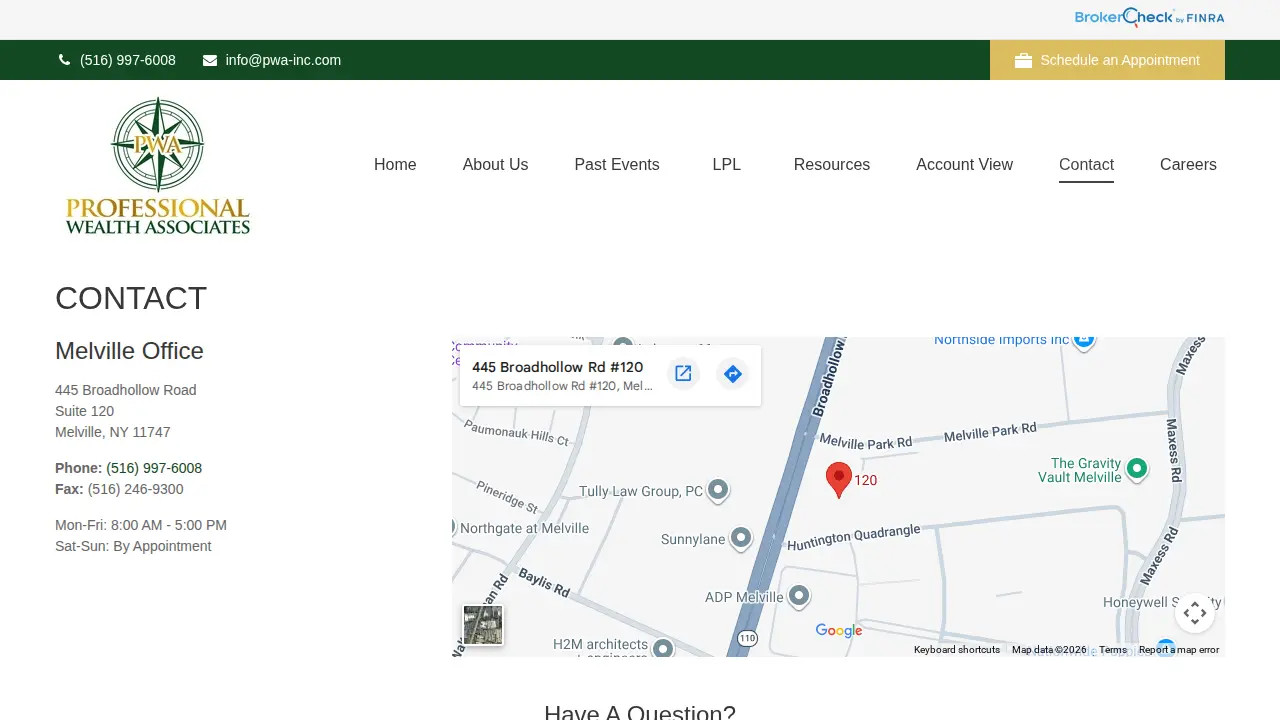
Task: Get directions with blue arrow icon
Action: point(733,373)
